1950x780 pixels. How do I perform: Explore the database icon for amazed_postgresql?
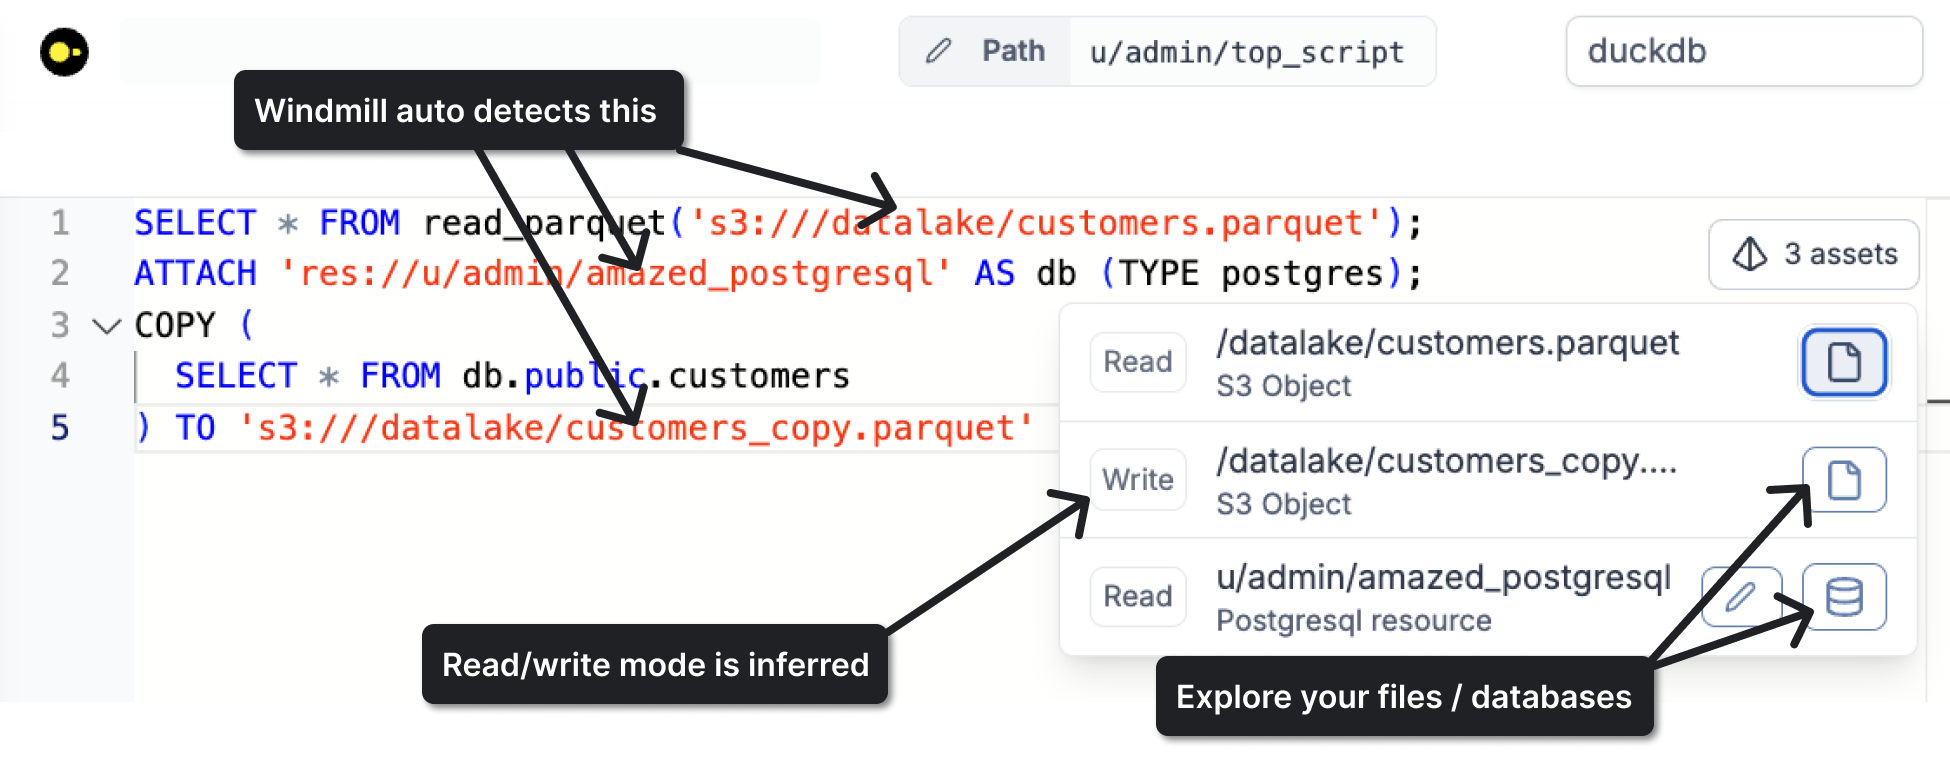1843,597
